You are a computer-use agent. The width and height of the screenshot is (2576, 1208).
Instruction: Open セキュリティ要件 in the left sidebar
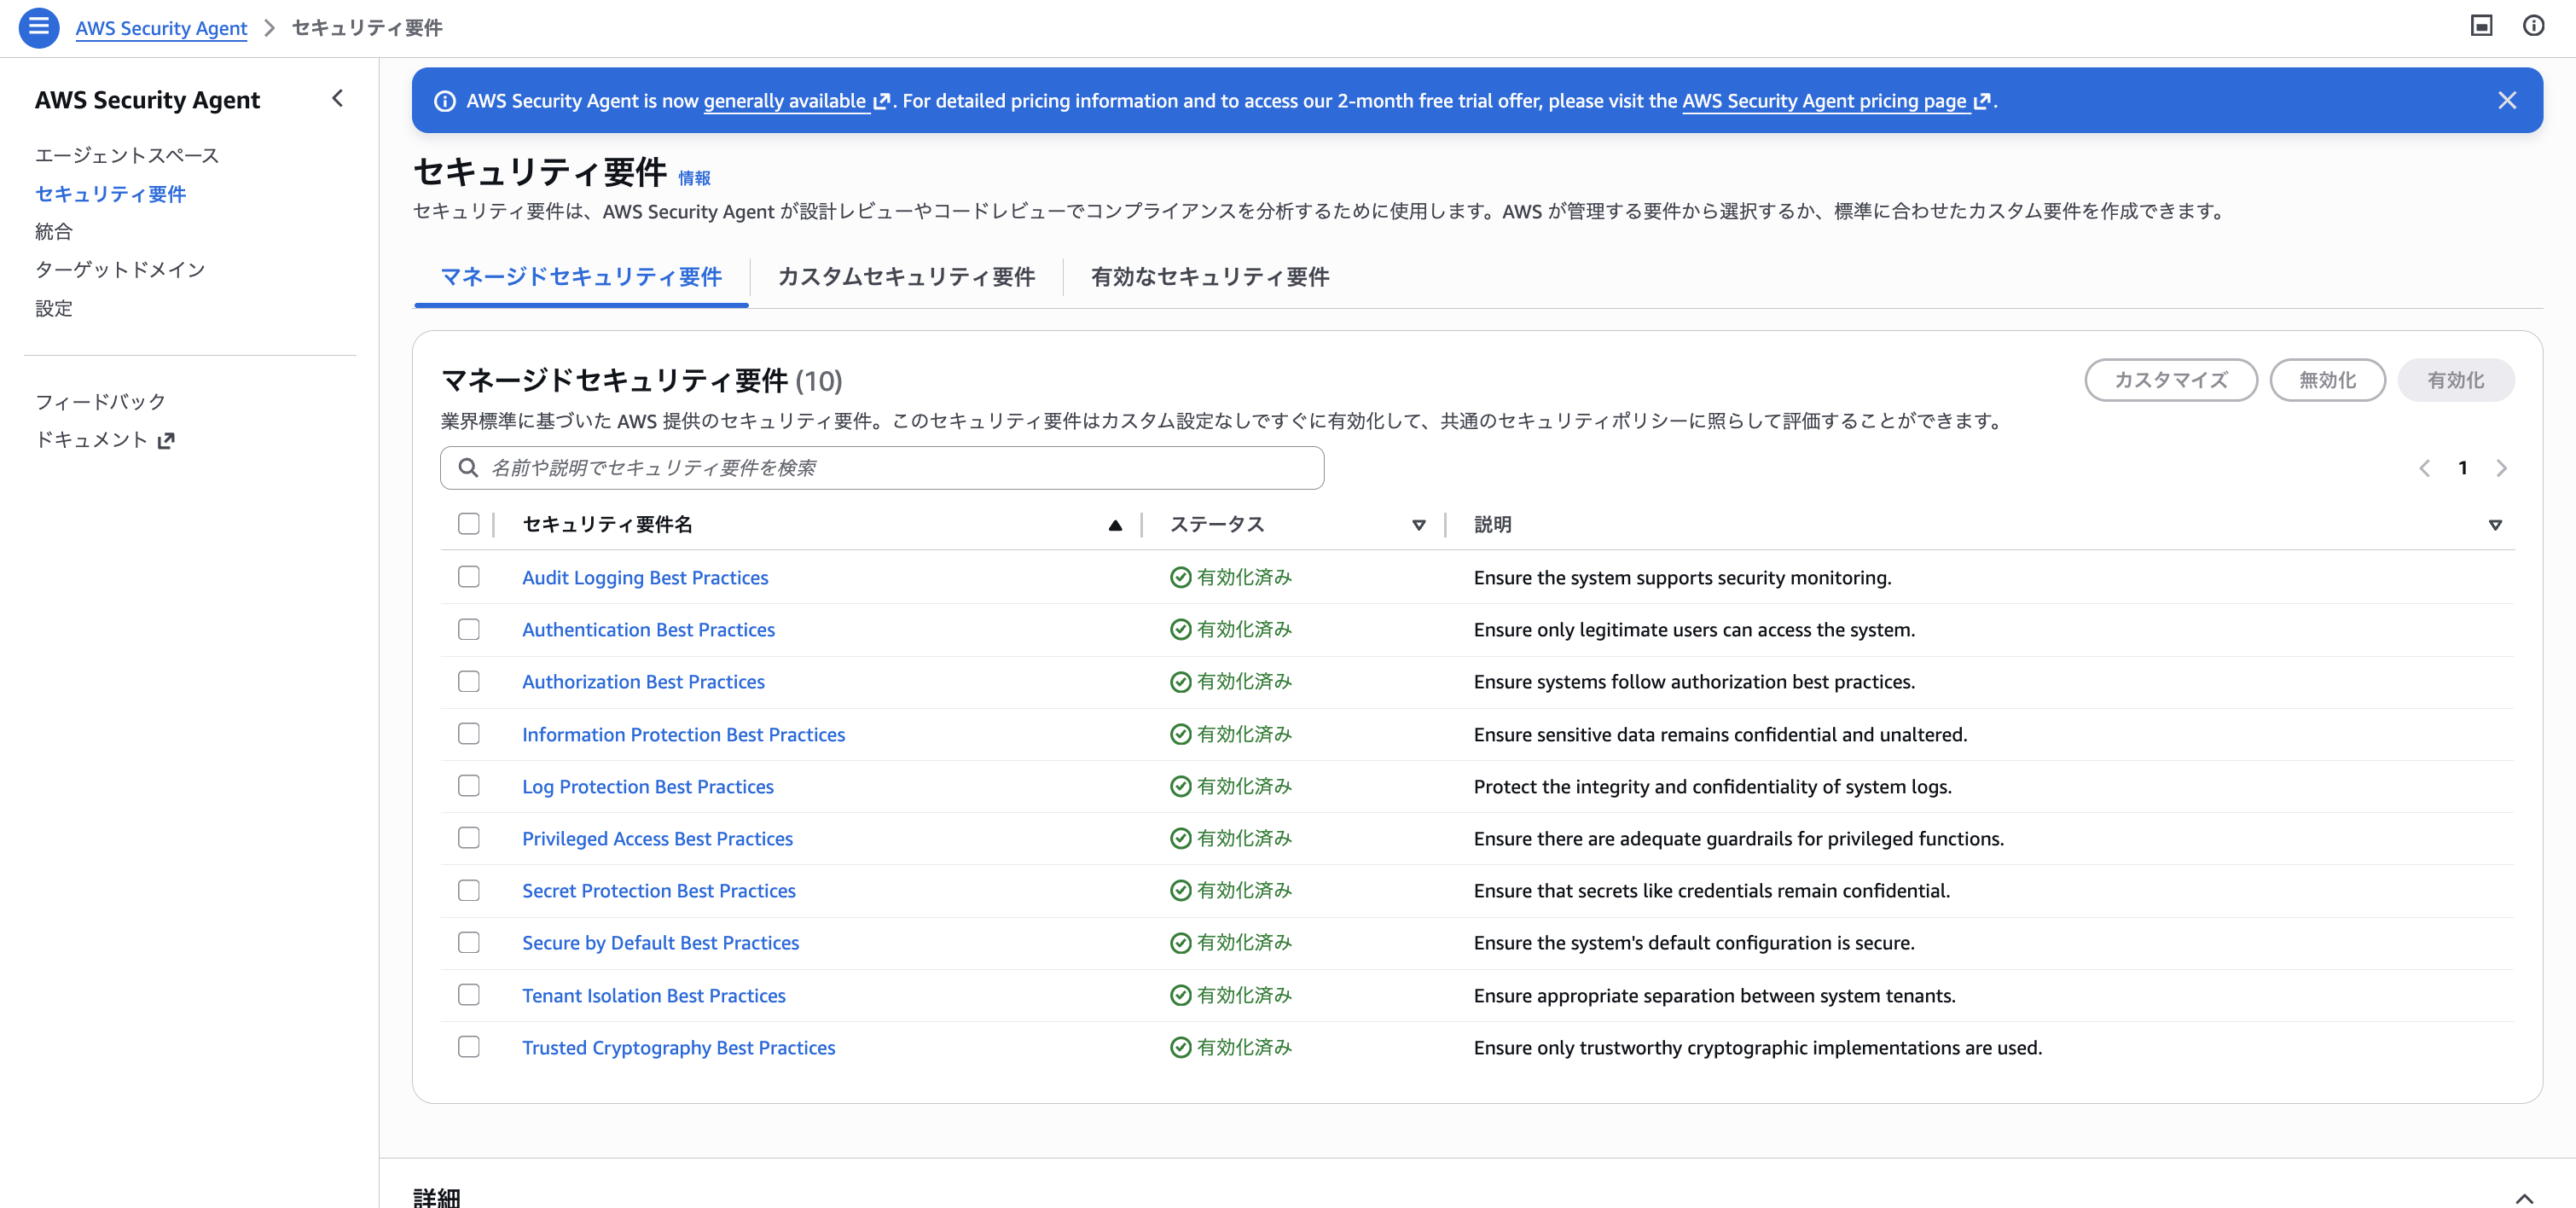tap(110, 194)
